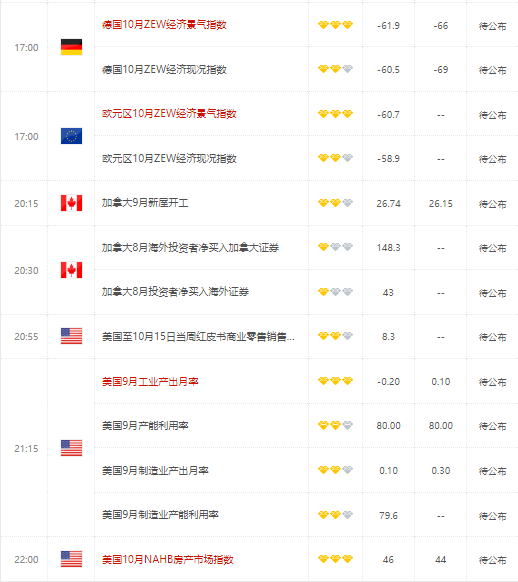Click the Canada flag at 20:30
518x582 pixels.
point(71,270)
